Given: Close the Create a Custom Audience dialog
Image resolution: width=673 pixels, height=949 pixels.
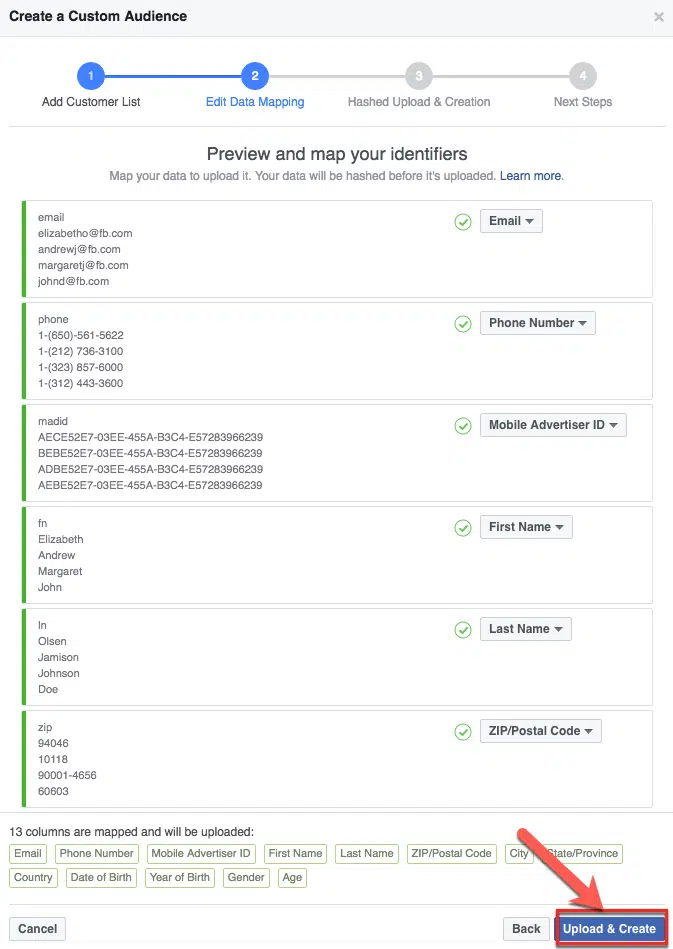Looking at the screenshot, I should 658,16.
